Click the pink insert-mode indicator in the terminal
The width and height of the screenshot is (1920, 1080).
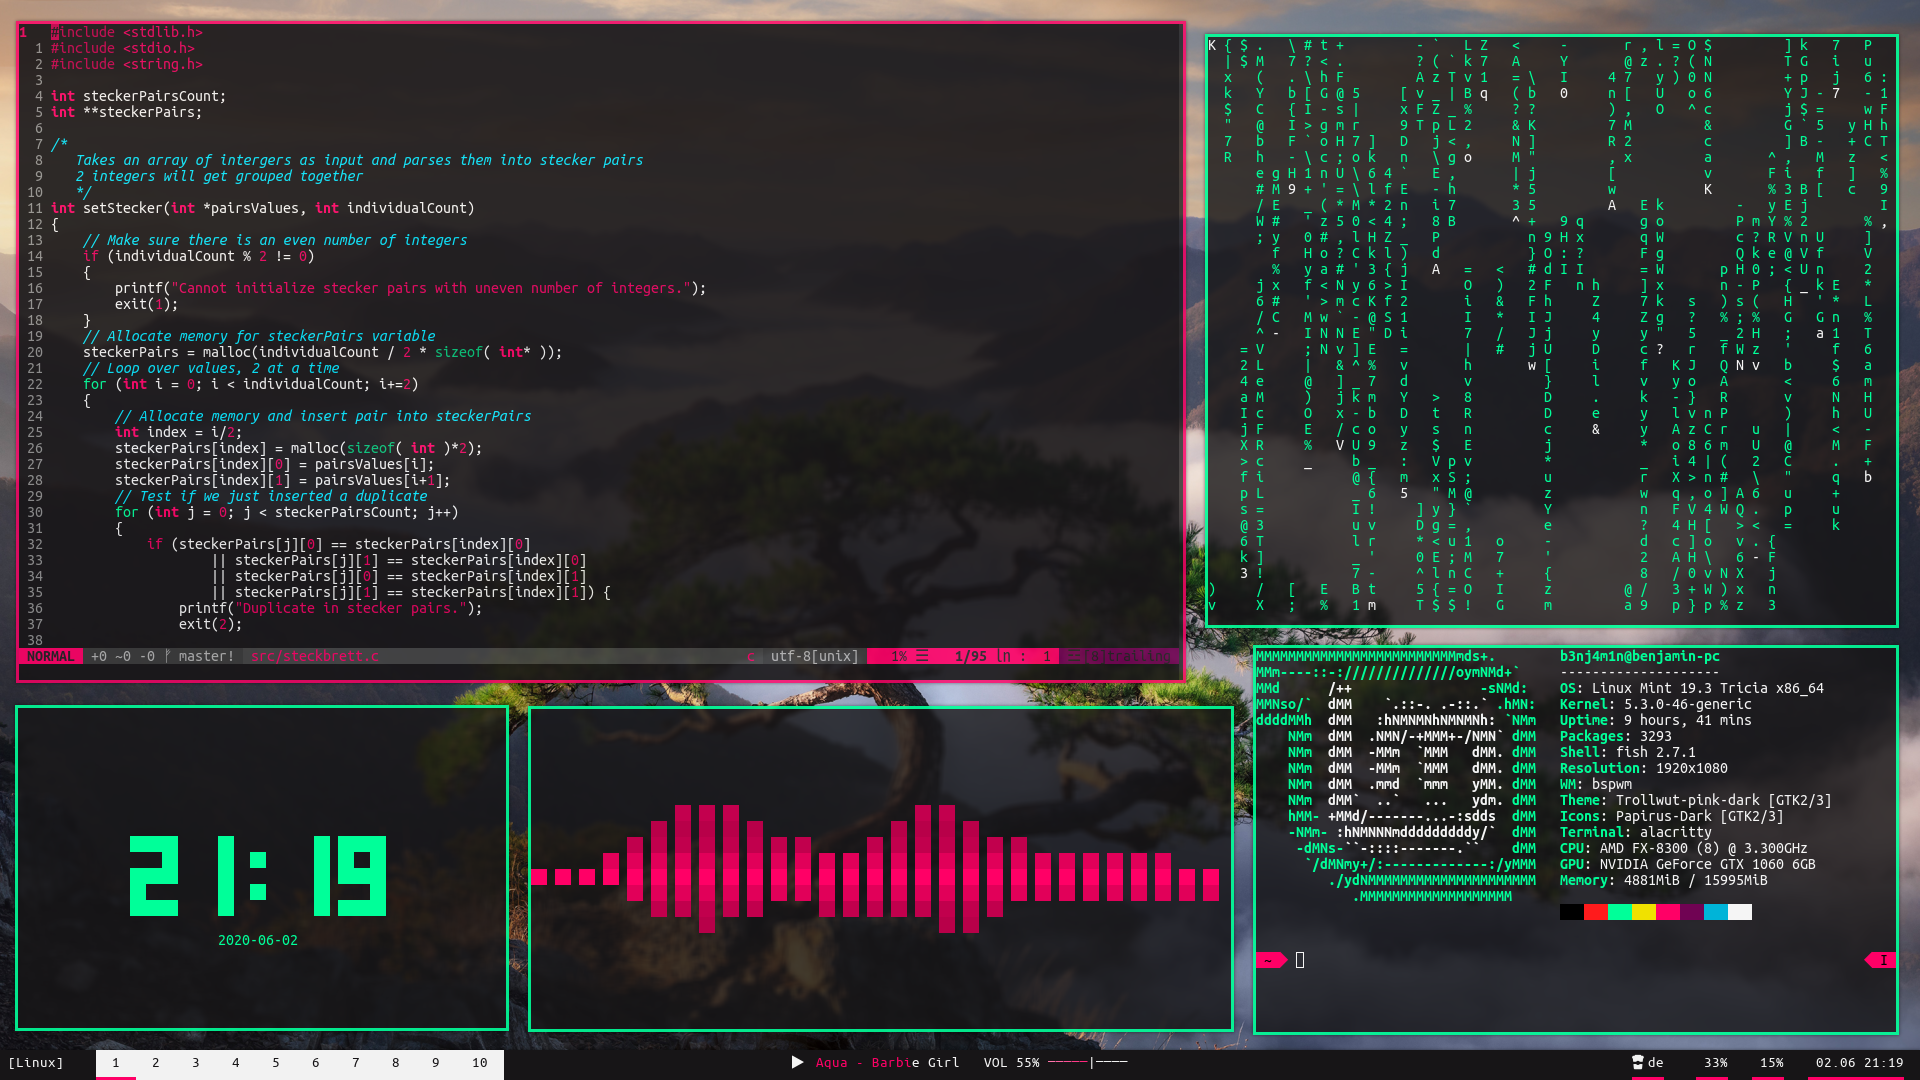pyautogui.click(x=1881, y=960)
